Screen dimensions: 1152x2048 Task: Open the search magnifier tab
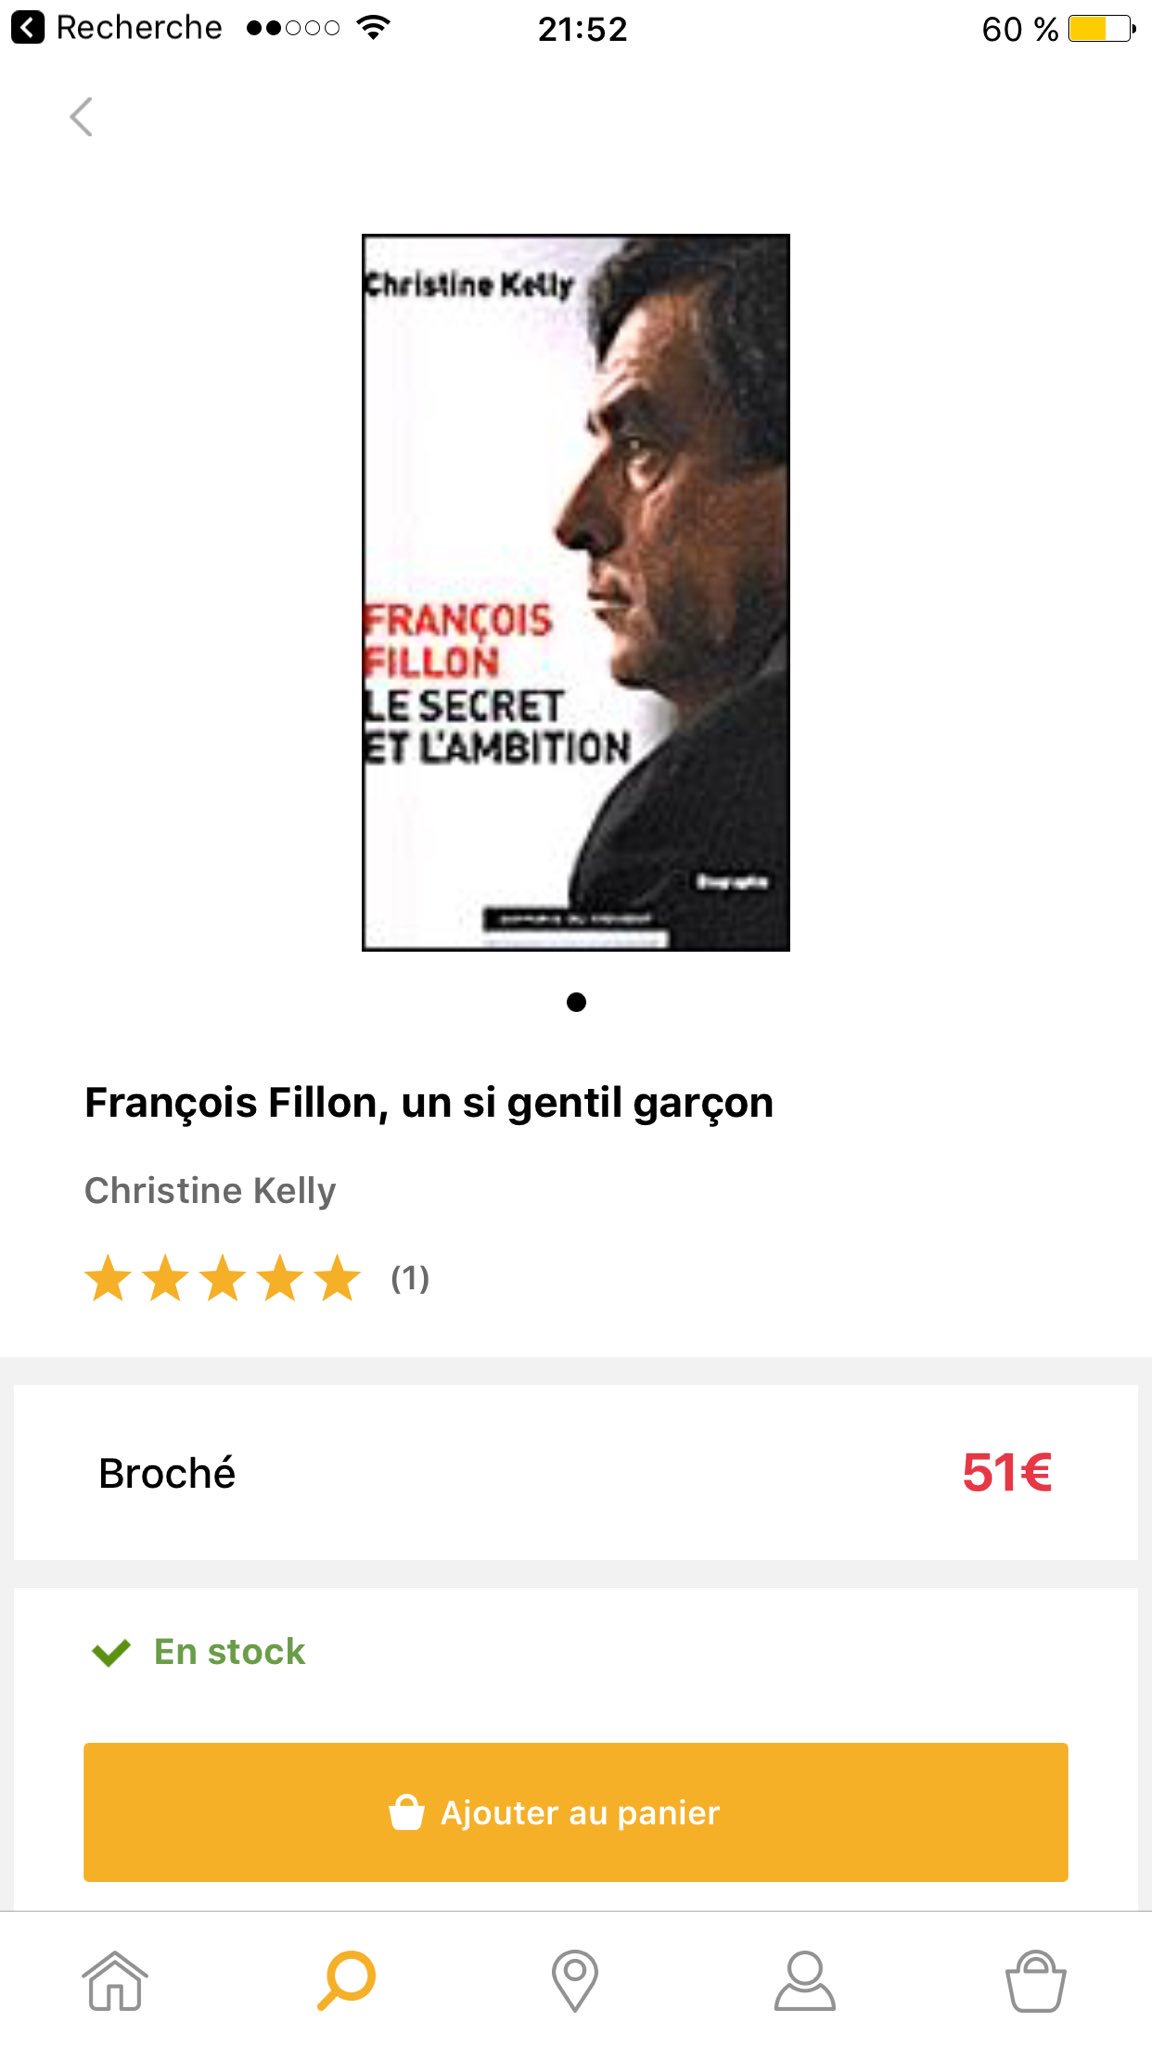click(x=346, y=1980)
